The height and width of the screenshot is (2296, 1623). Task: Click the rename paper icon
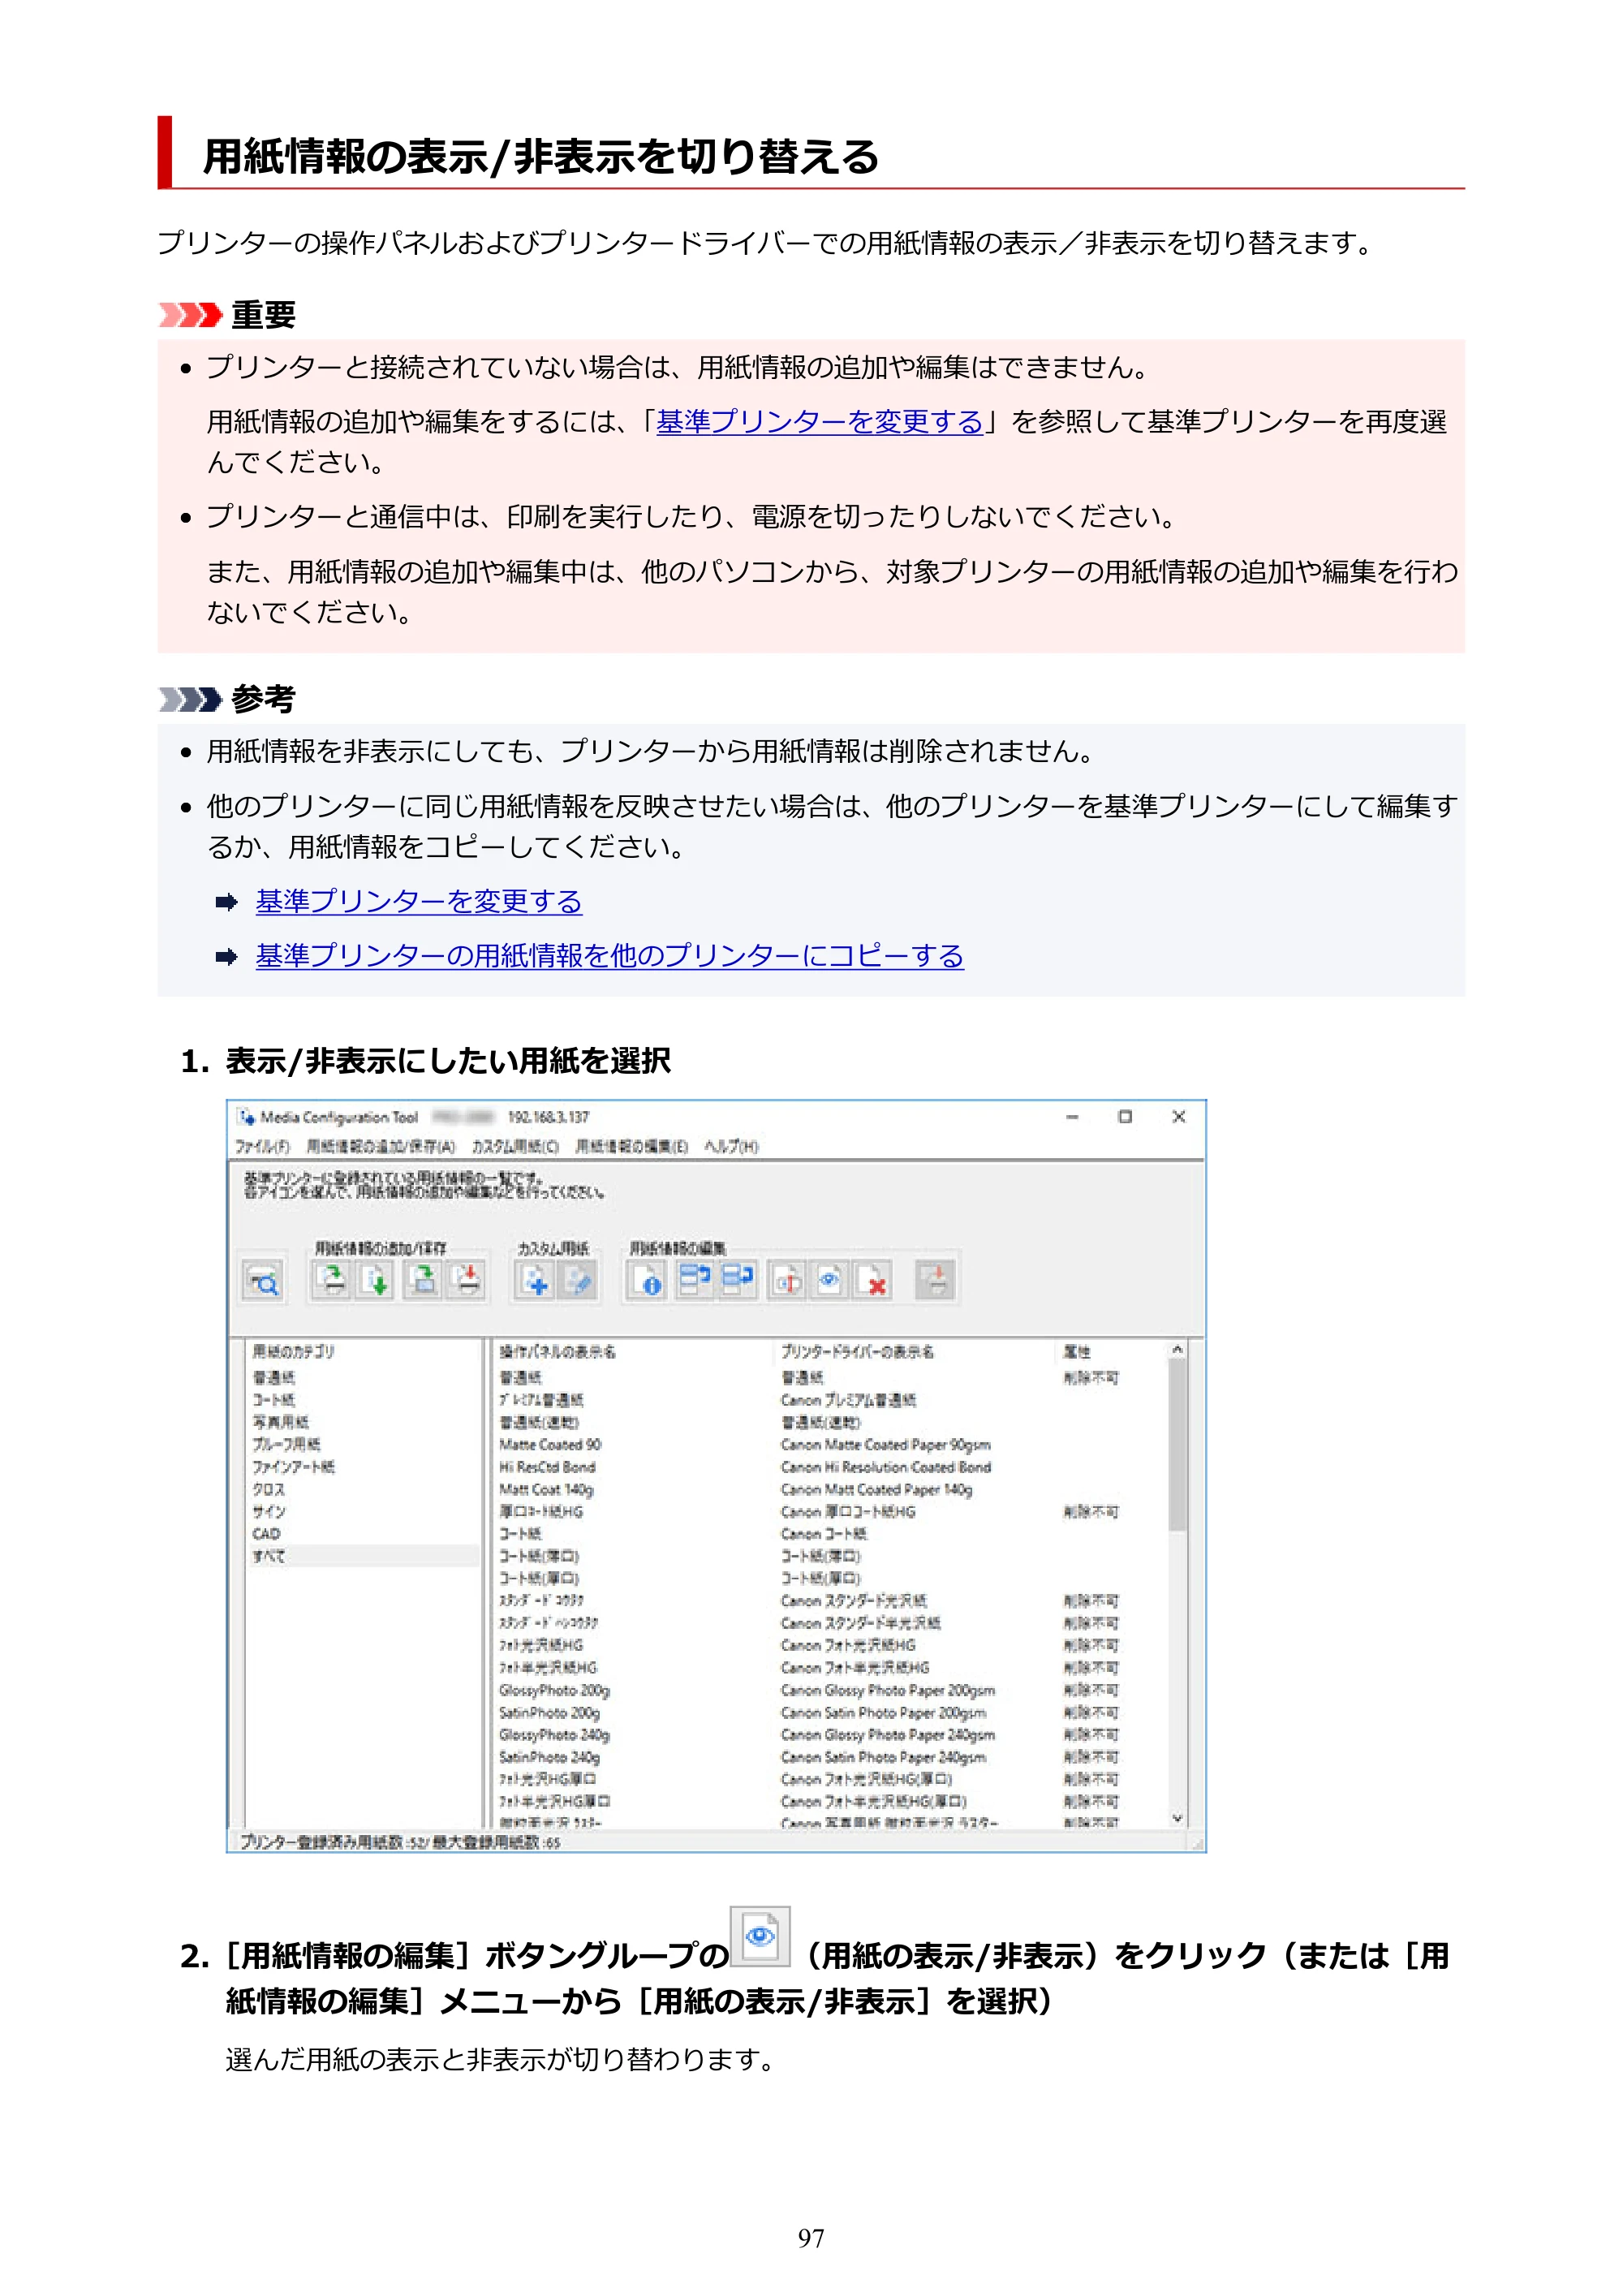click(x=786, y=1279)
